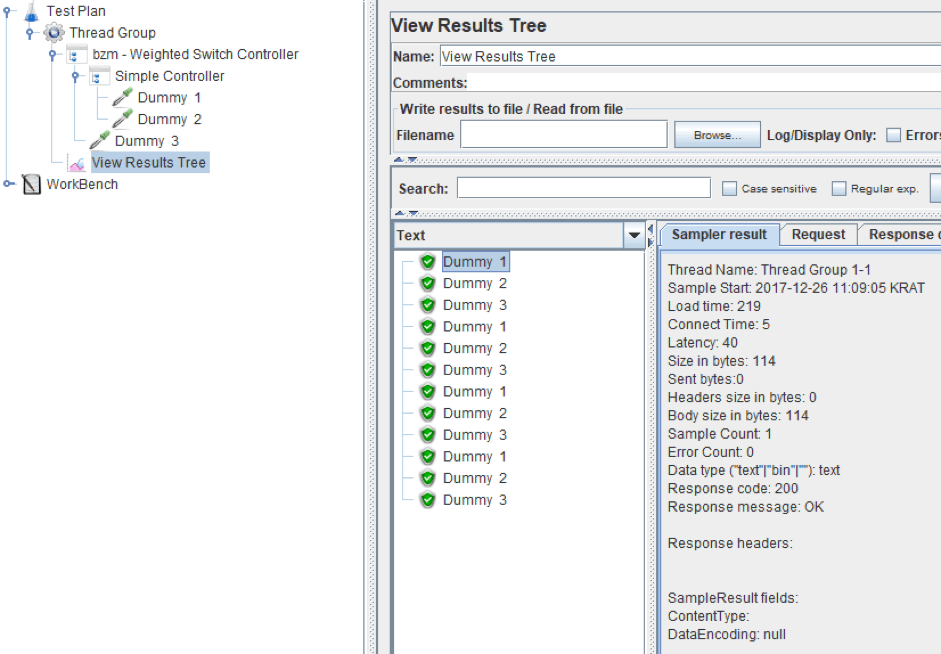The width and height of the screenshot is (941, 654).
Task: Click green shield icon of last Dummy 3 result
Action: click(x=428, y=500)
